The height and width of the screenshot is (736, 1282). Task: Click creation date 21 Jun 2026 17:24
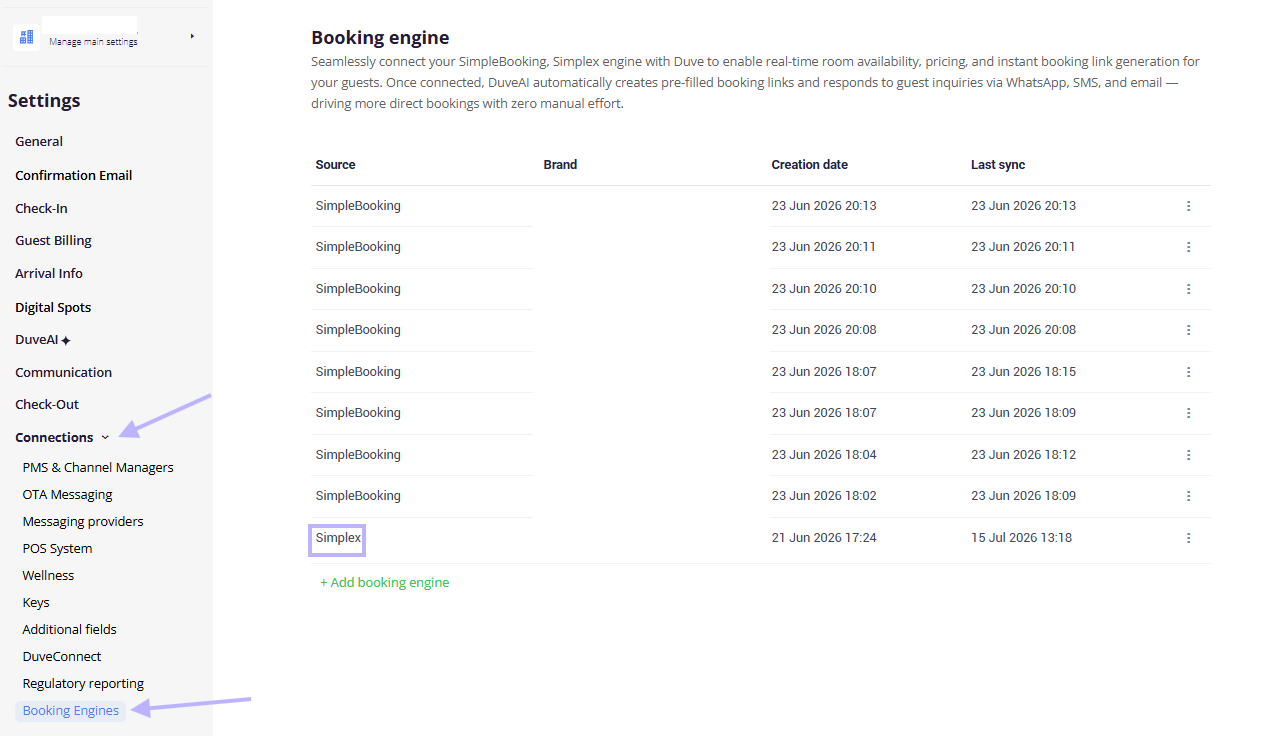point(824,538)
